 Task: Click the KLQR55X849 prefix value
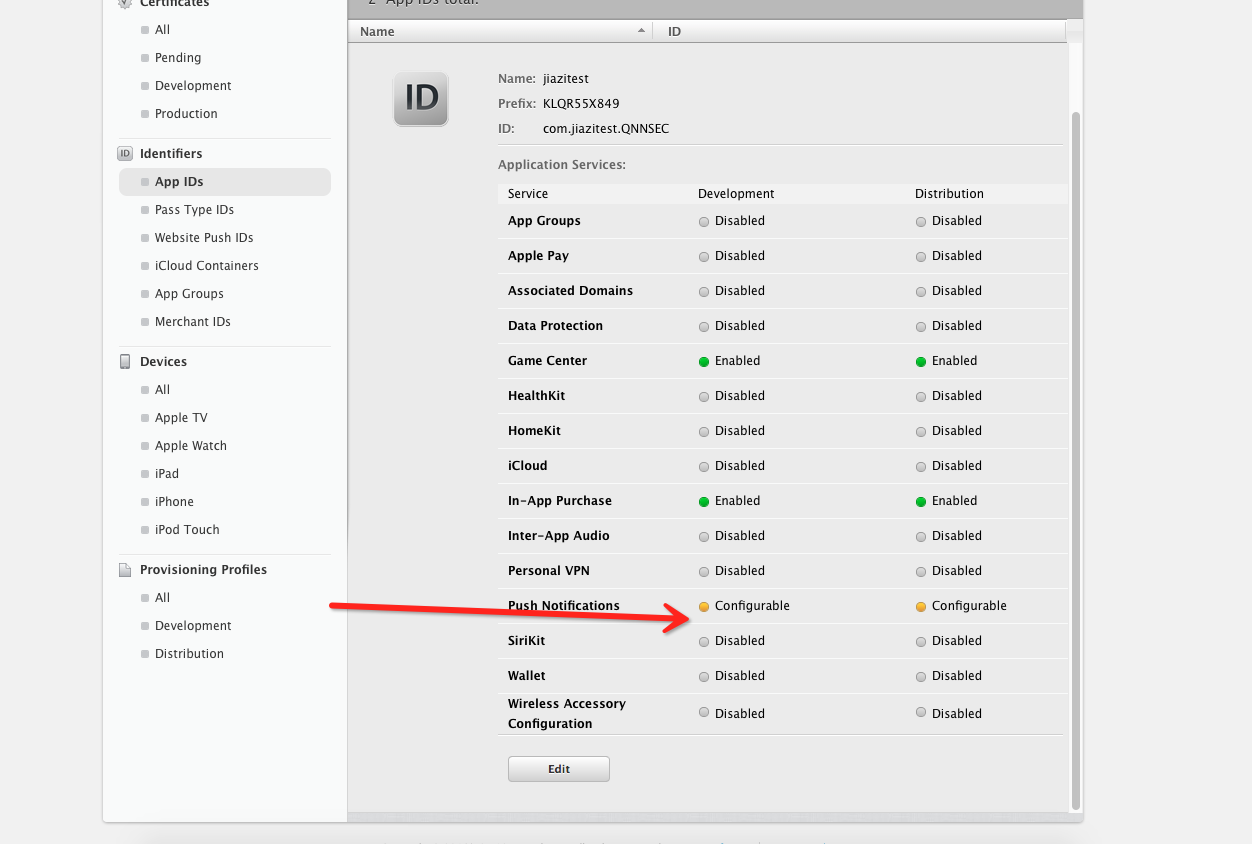(x=581, y=104)
